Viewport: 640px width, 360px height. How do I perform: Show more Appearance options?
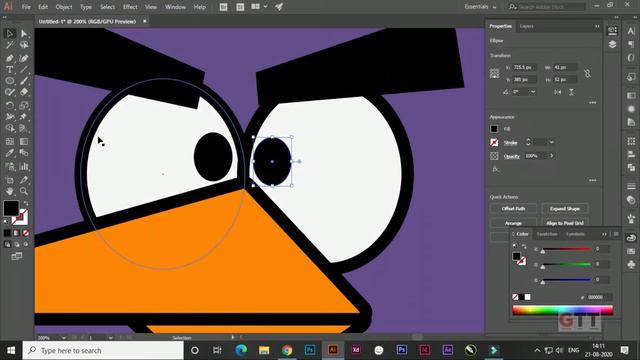tap(593, 180)
